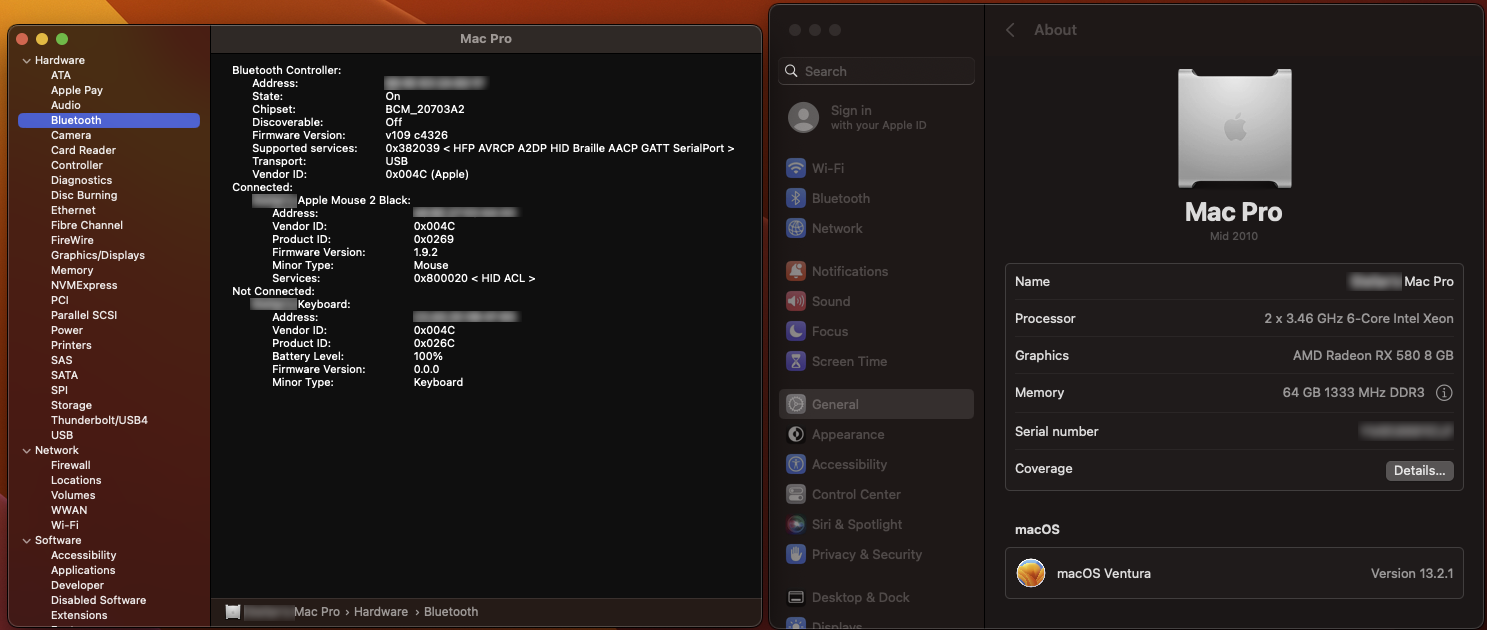This screenshot has width=1487, height=630.
Task: Click Sign in with your Apple ID
Action: pyautogui.click(x=878, y=118)
